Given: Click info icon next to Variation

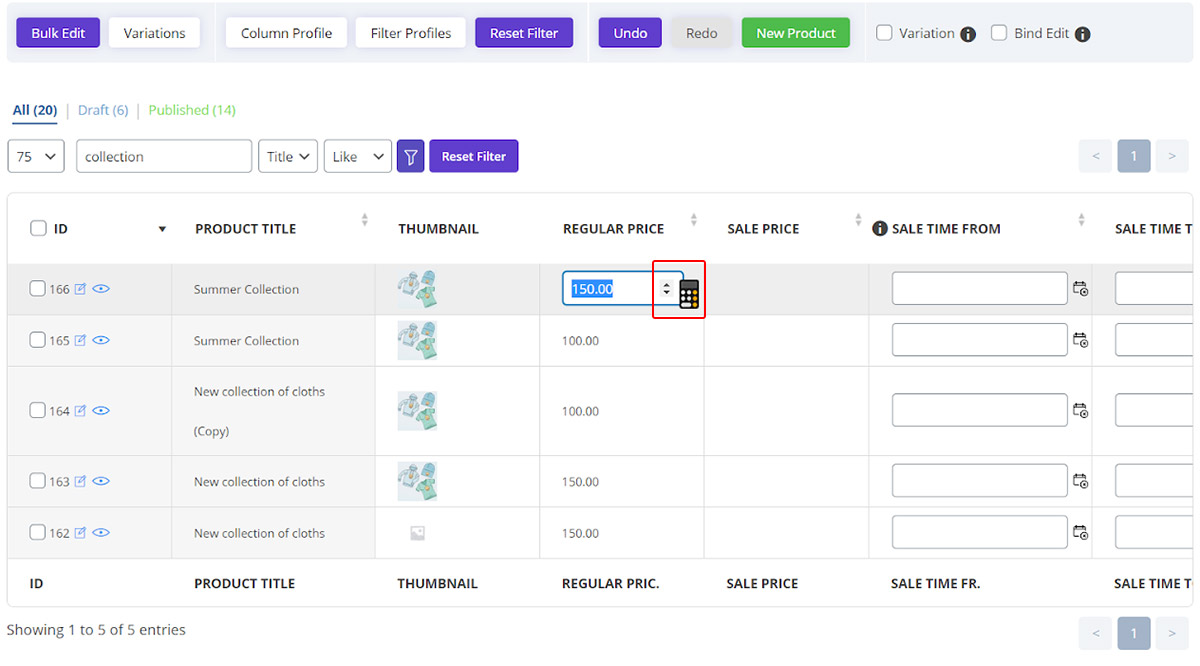Looking at the screenshot, I should [968, 34].
